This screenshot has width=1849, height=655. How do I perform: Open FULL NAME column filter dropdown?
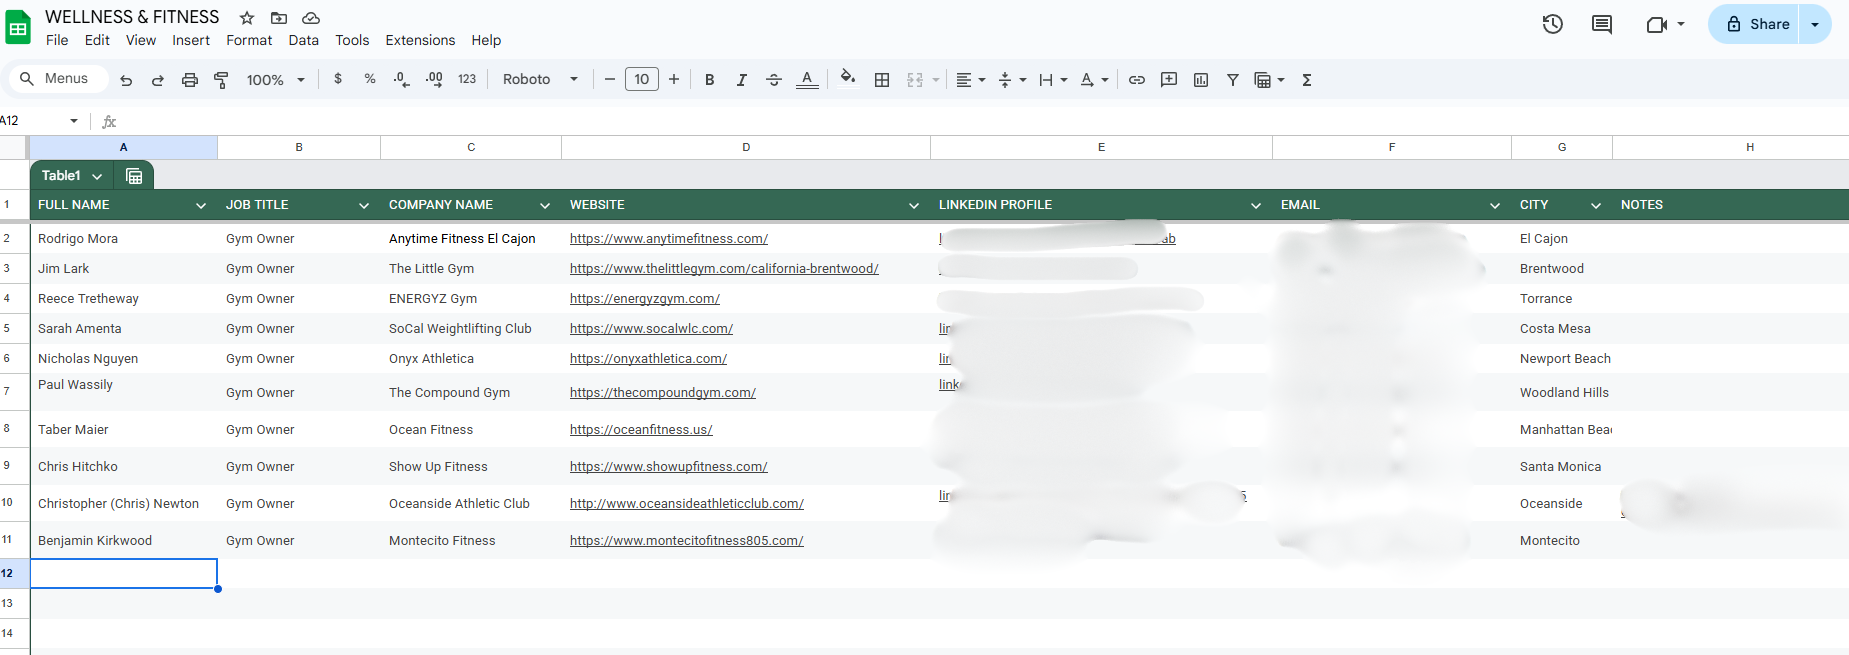coord(201,205)
